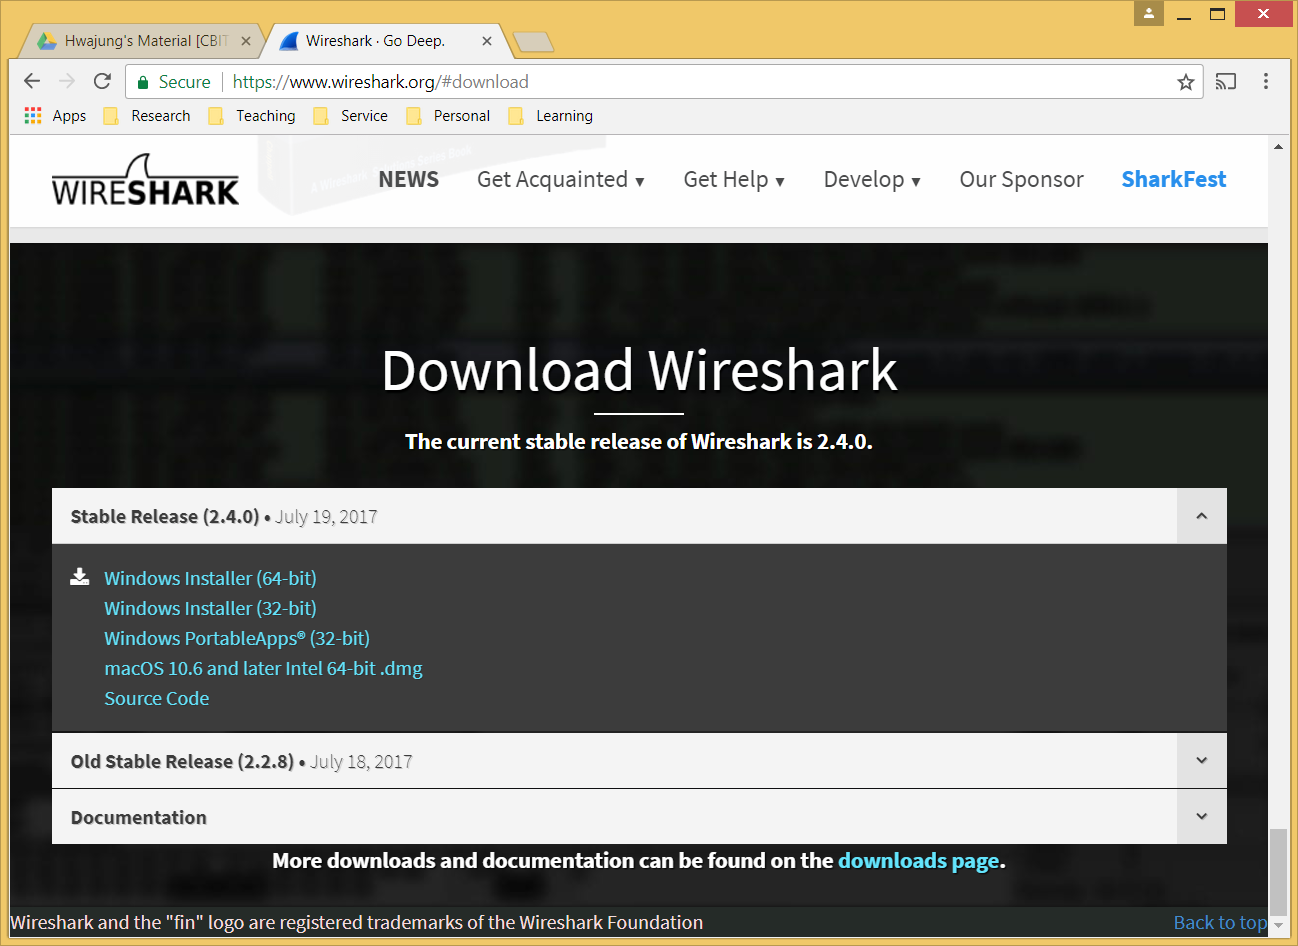Expand the Develop dropdown menu
The width and height of the screenshot is (1298, 946).
point(872,180)
